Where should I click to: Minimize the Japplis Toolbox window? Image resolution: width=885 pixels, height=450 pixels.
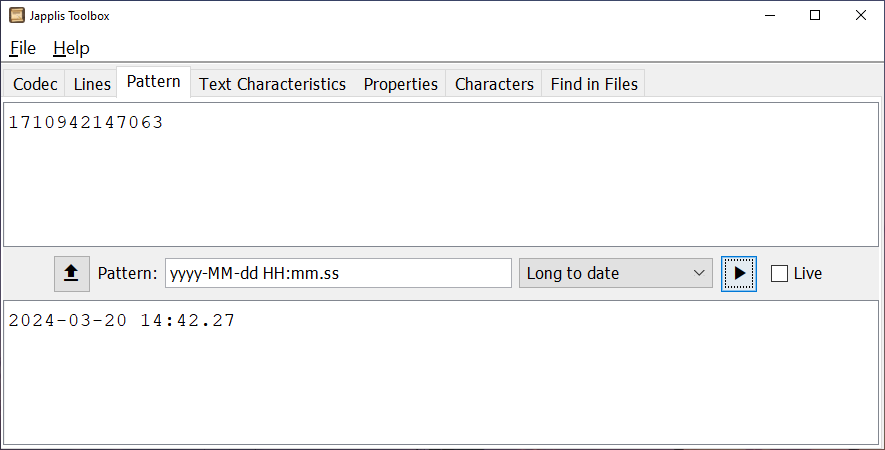pyautogui.click(x=770, y=15)
